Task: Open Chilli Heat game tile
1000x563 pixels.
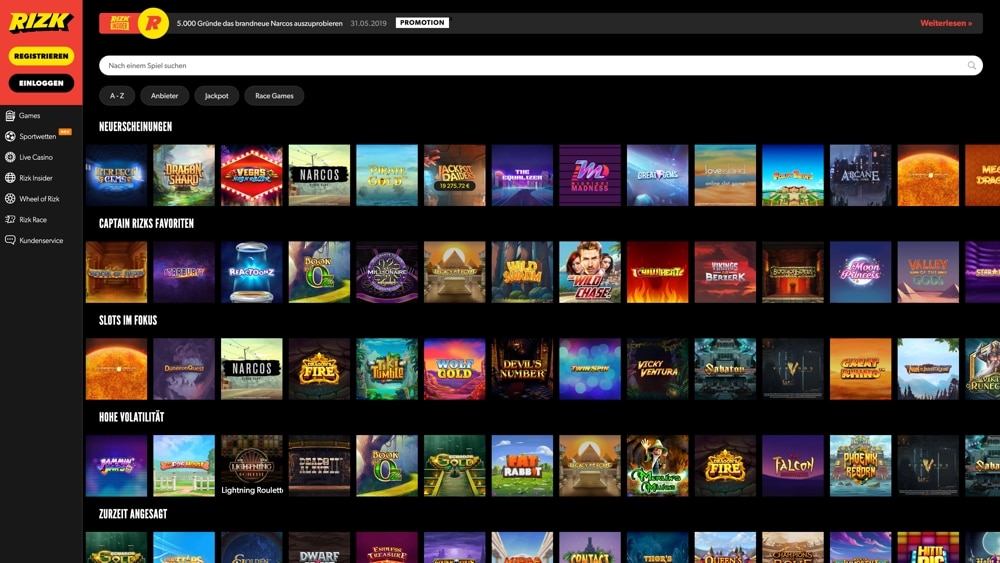Action: (x=657, y=272)
